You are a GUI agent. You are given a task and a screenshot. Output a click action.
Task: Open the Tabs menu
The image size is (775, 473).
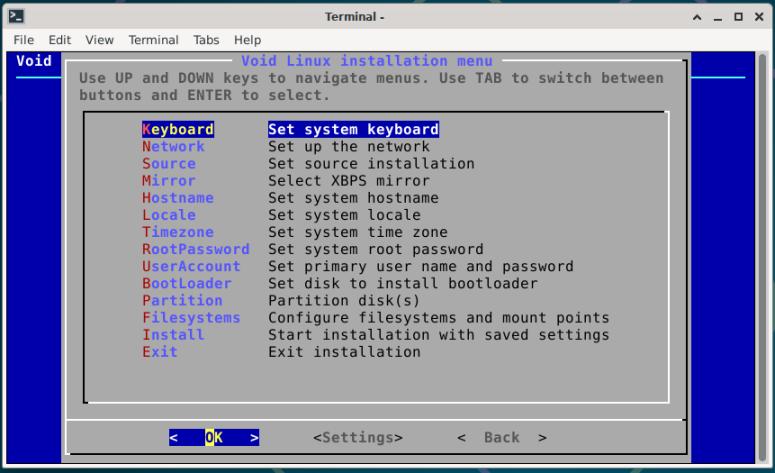[206, 40]
